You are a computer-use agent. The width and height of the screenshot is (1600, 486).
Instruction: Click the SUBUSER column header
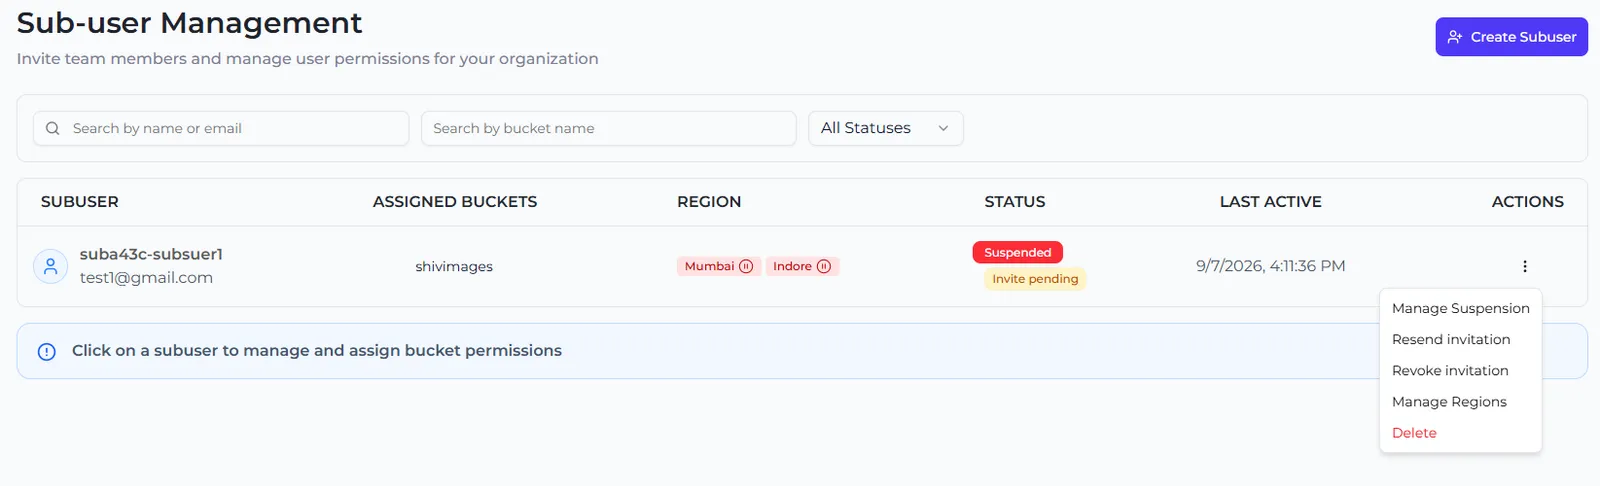coord(80,202)
